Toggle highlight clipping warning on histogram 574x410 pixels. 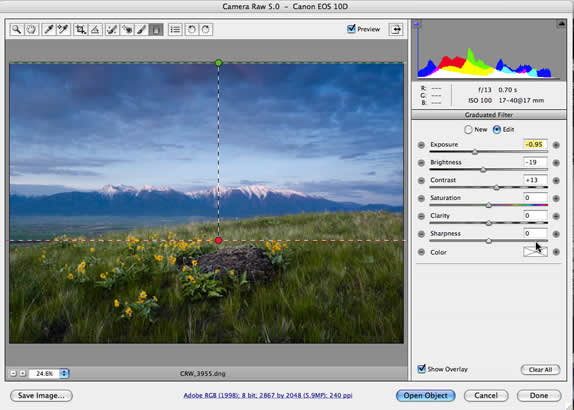562,24
